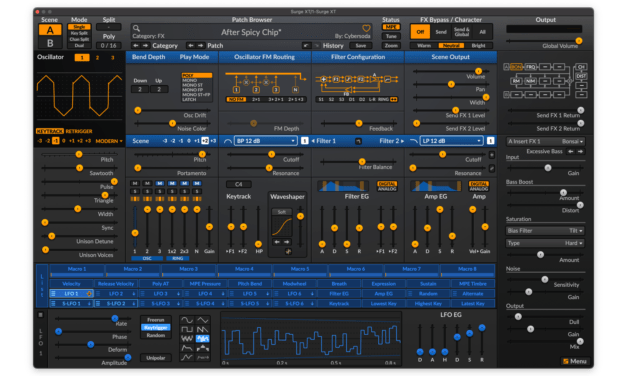
Task: Select MONO play mode
Action: click(x=190, y=80)
